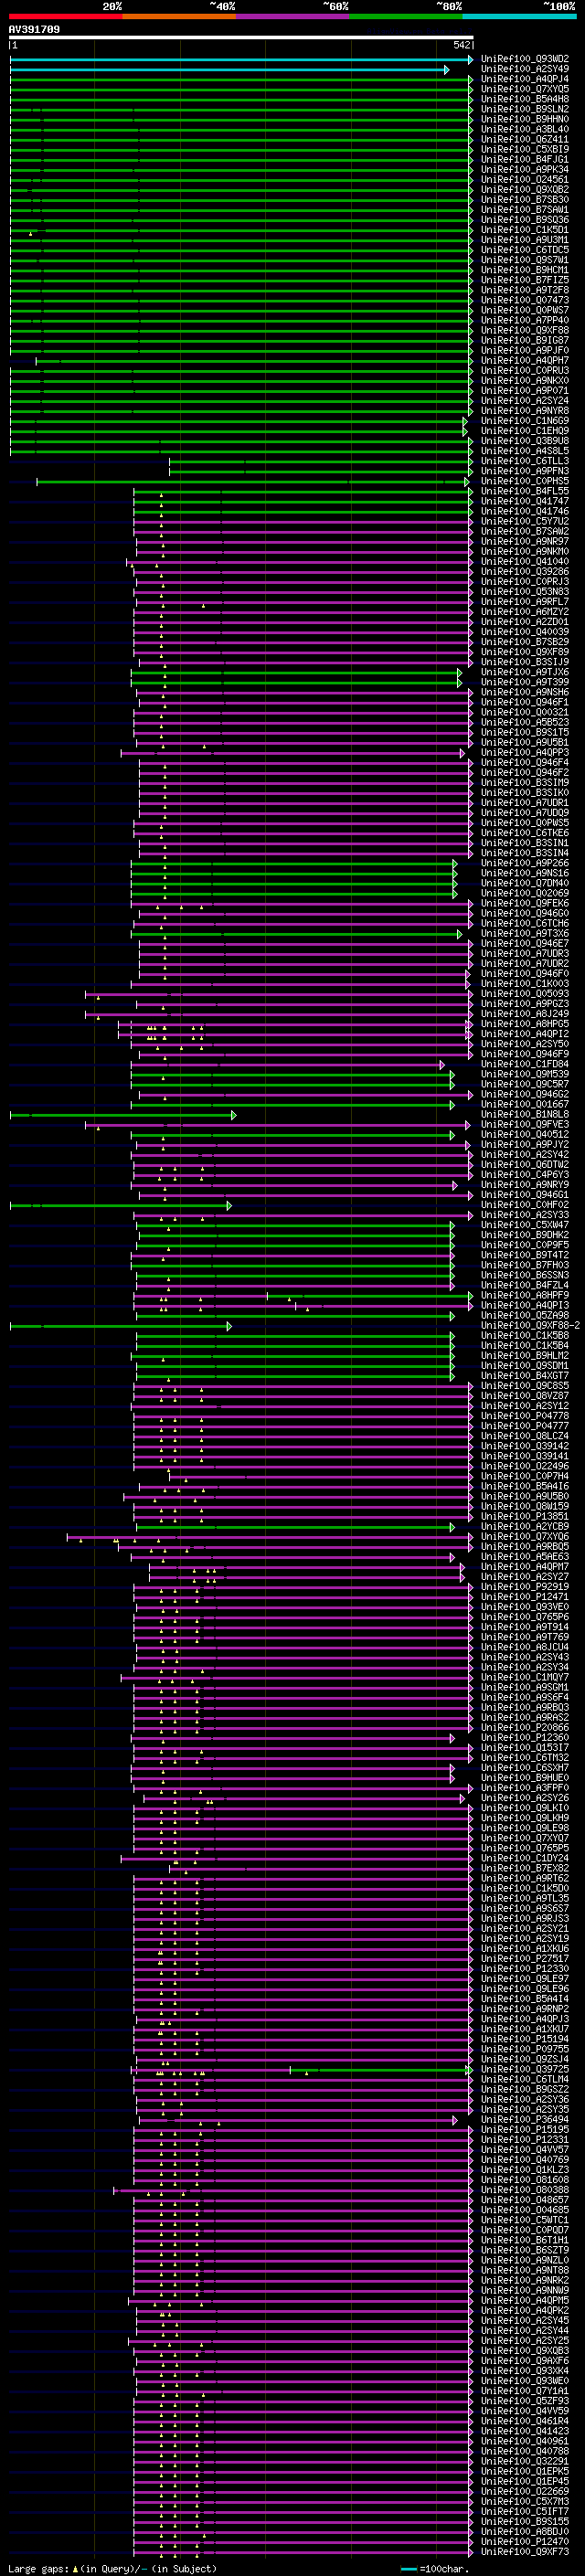The width and height of the screenshot is (585, 2576).
Task: Open hit UniRef100_Q7XYQ5
Action: pos(525,89)
